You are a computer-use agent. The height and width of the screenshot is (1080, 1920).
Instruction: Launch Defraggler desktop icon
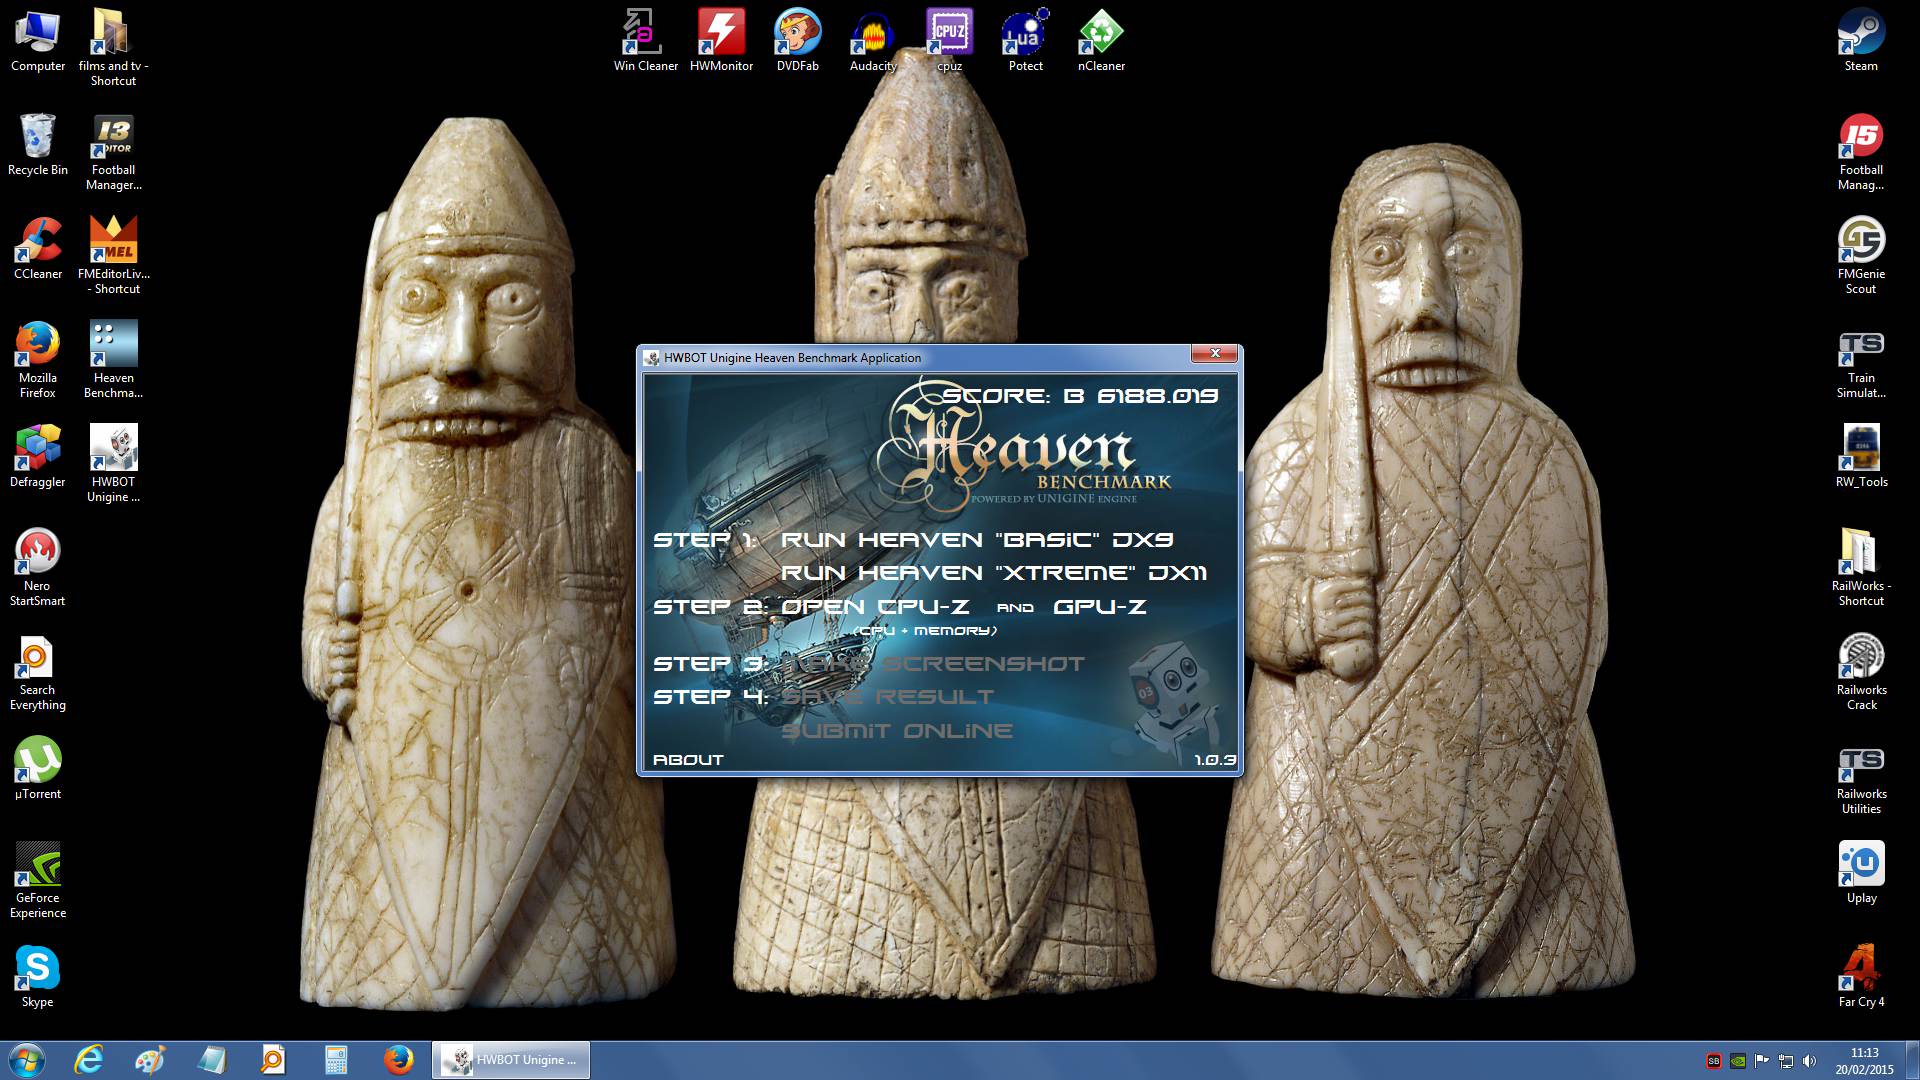tap(38, 456)
